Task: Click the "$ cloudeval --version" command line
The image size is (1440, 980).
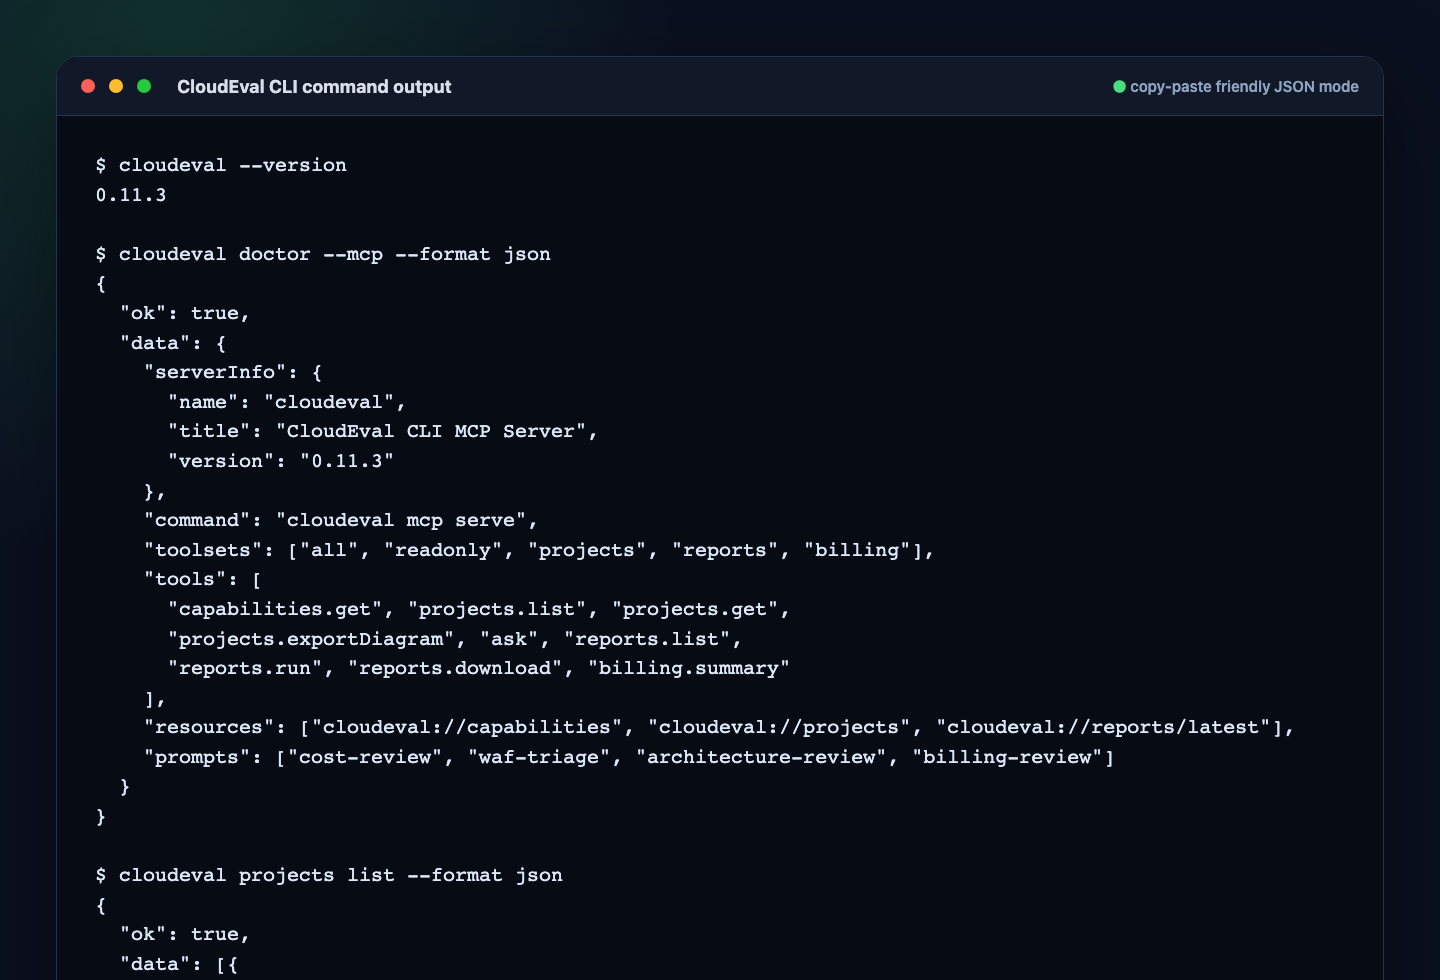Action: [x=221, y=165]
